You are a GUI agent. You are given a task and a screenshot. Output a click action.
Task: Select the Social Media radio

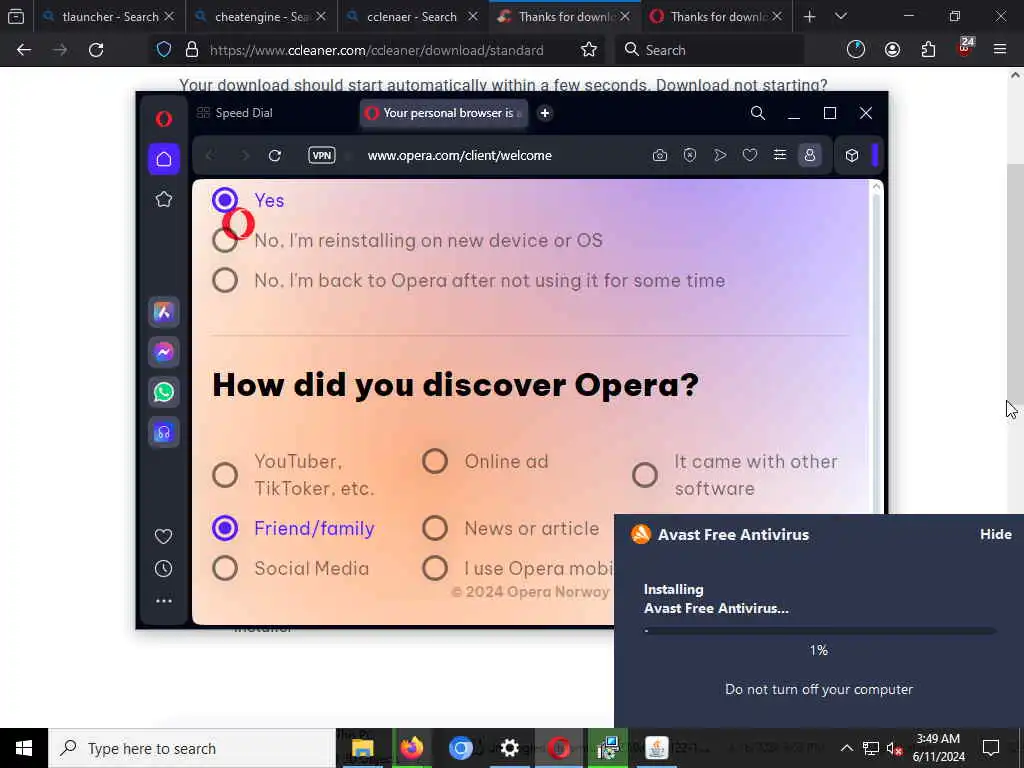click(225, 568)
